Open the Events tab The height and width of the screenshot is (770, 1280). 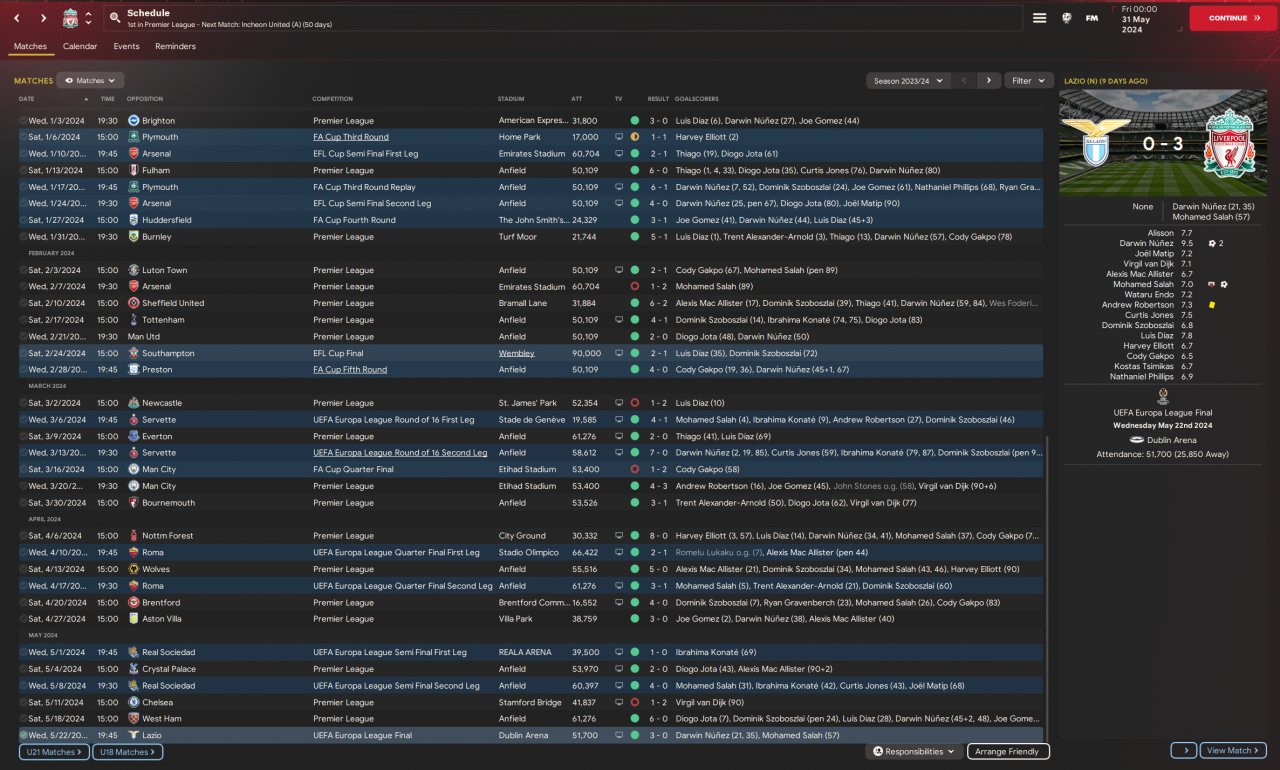[x=126, y=46]
